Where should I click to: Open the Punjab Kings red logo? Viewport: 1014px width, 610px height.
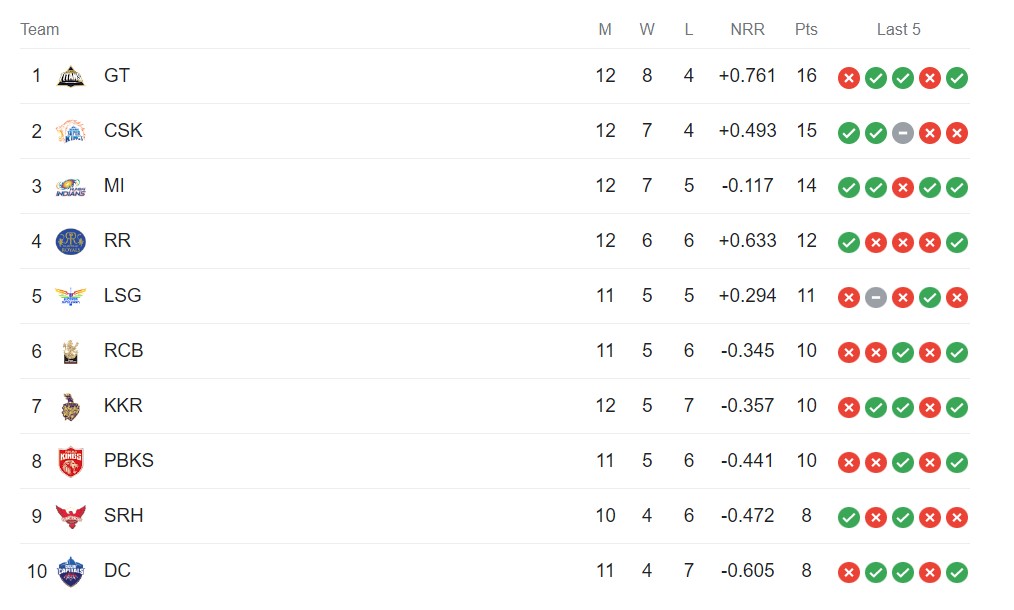(x=70, y=461)
